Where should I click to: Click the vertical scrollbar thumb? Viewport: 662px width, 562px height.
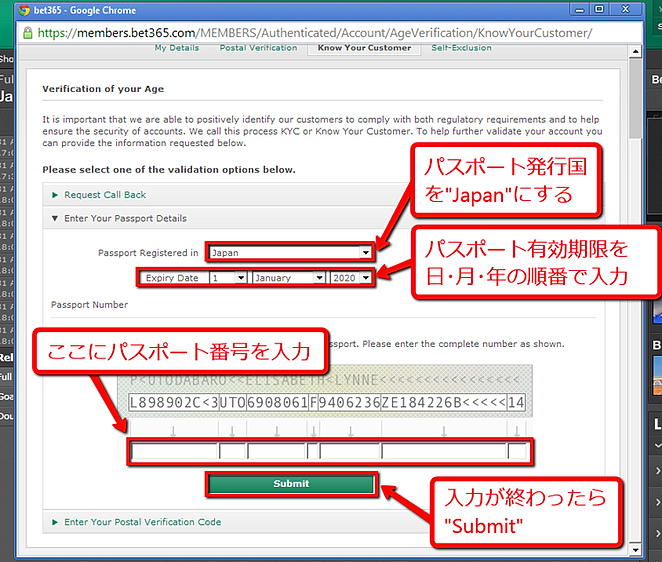tap(635, 98)
